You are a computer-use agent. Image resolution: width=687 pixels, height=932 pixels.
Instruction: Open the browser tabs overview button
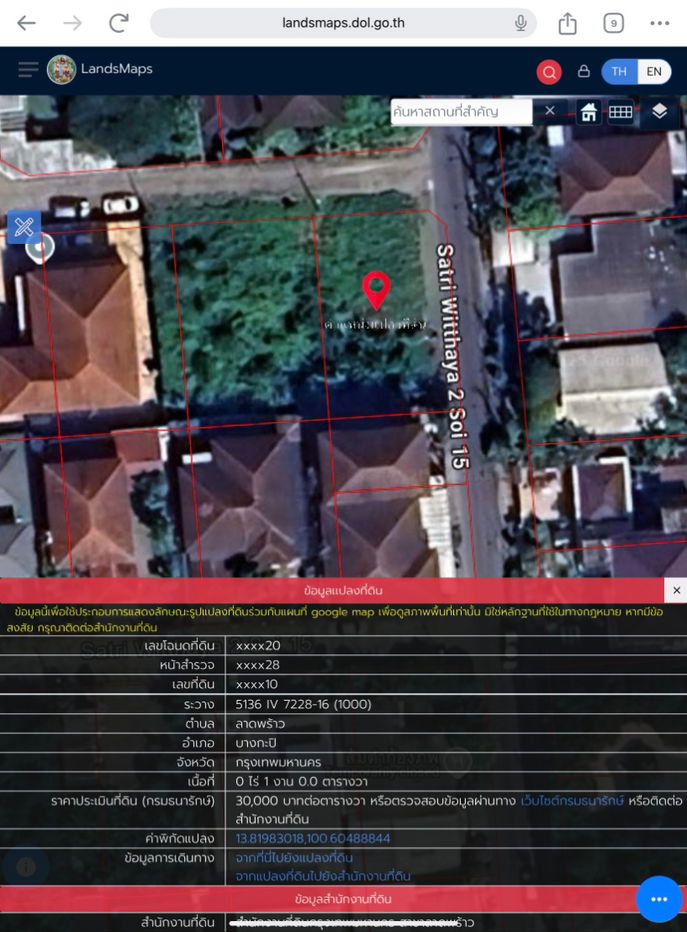(x=613, y=23)
